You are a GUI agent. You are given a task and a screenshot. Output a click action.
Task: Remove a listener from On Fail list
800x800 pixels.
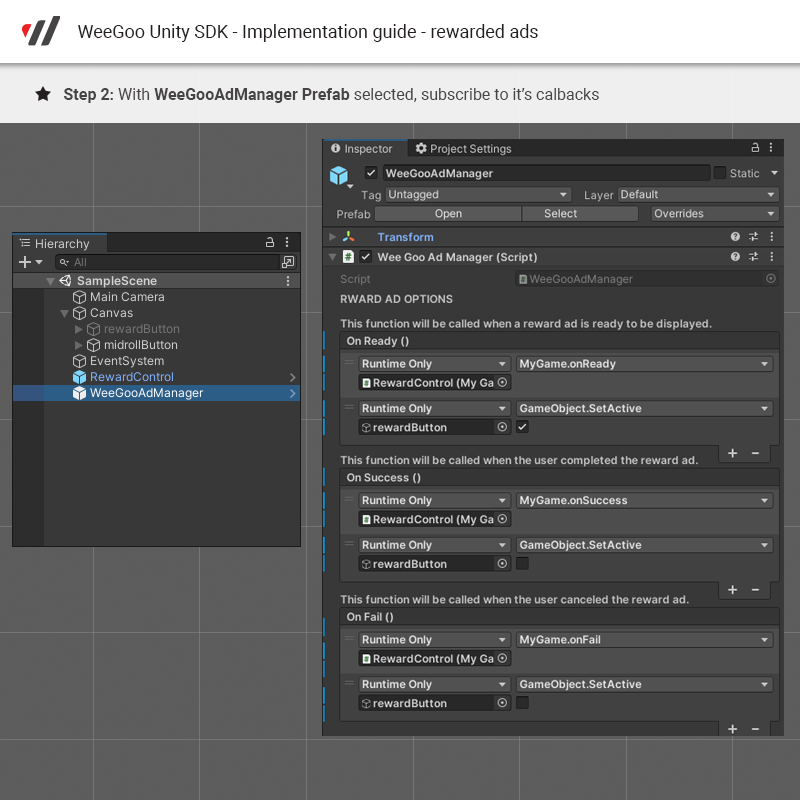coord(755,729)
